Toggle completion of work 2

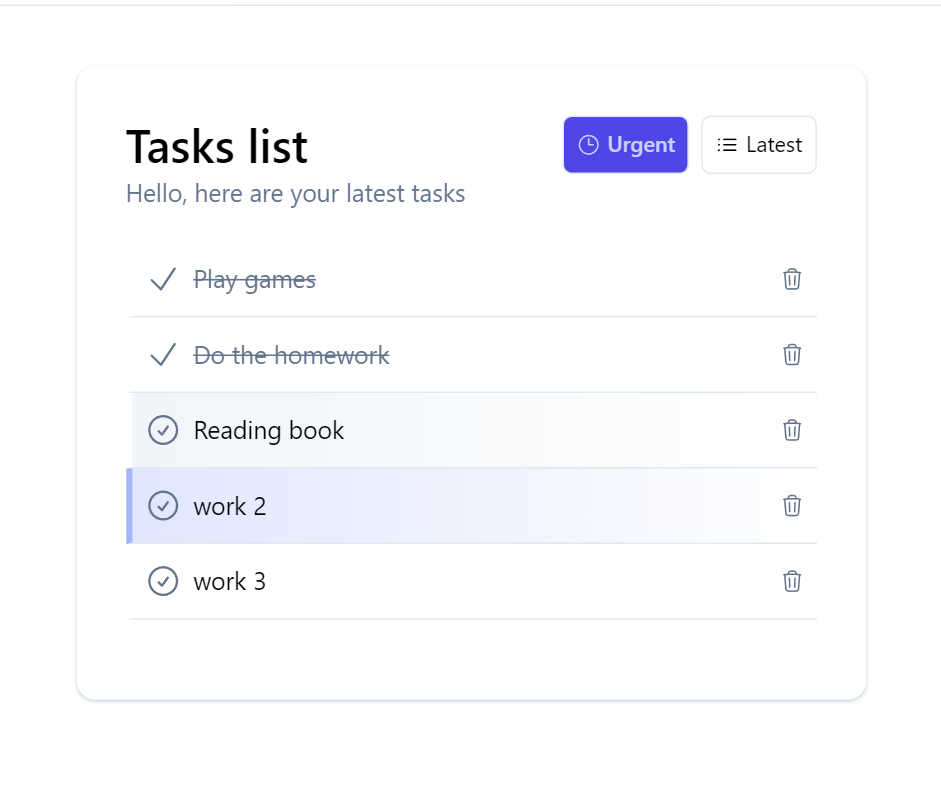coord(163,506)
